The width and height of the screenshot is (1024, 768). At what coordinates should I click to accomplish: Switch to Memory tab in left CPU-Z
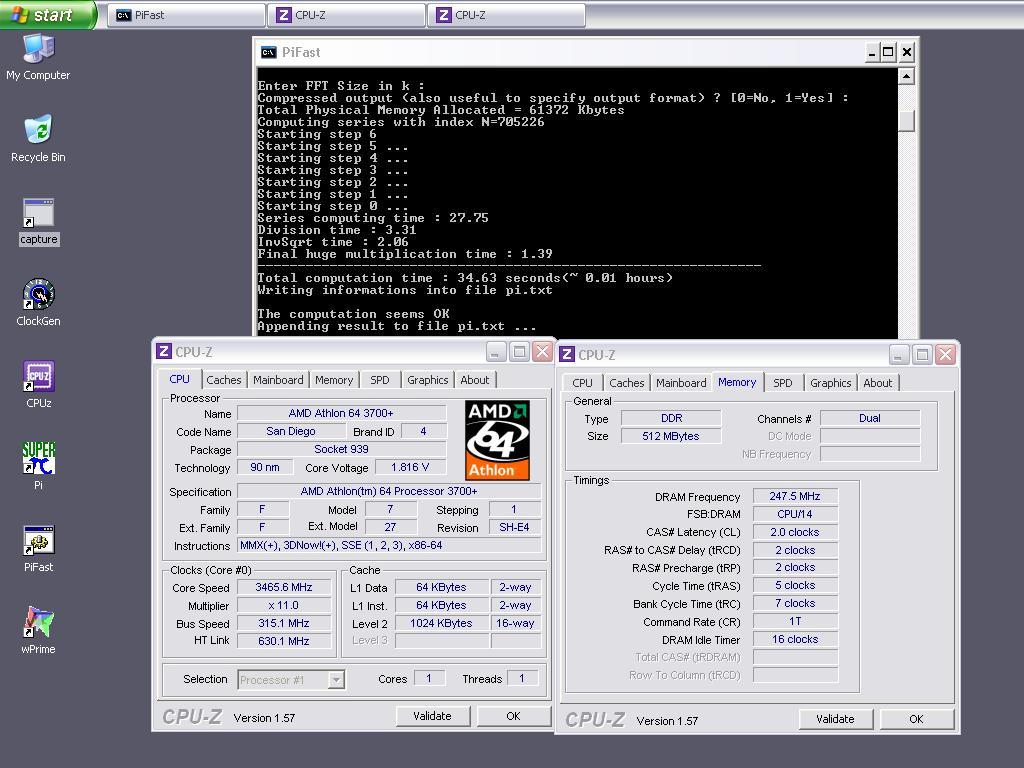click(x=334, y=380)
